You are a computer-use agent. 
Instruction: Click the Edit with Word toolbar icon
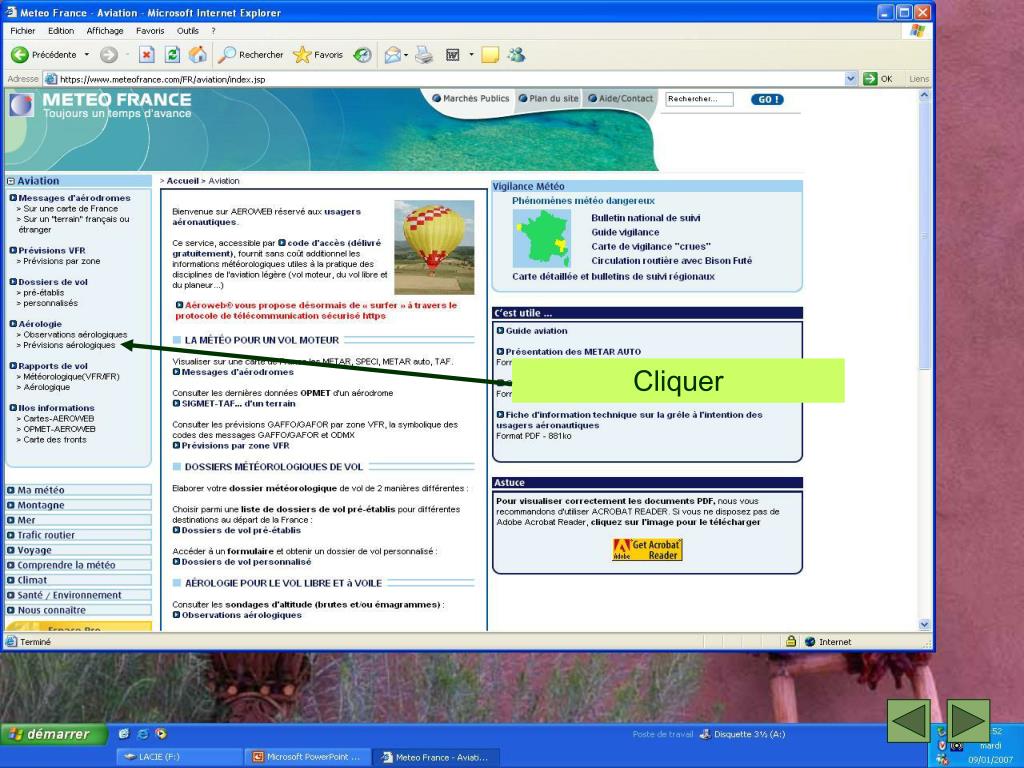coord(452,55)
